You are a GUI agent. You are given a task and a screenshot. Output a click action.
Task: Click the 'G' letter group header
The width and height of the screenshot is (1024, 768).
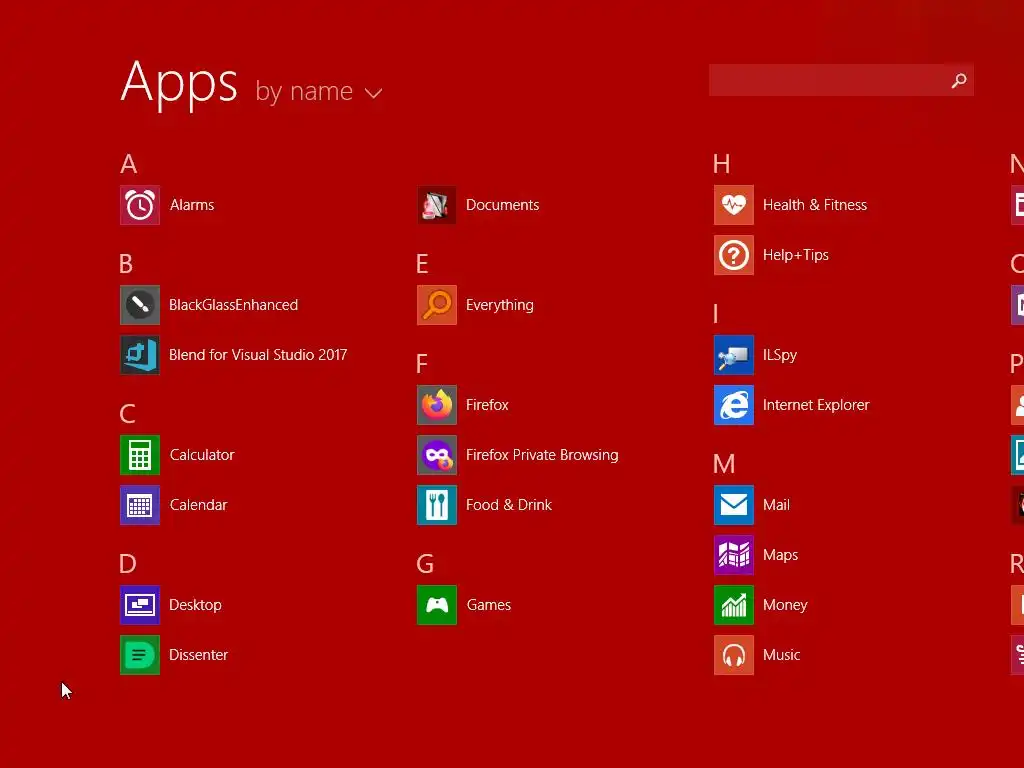pos(425,564)
